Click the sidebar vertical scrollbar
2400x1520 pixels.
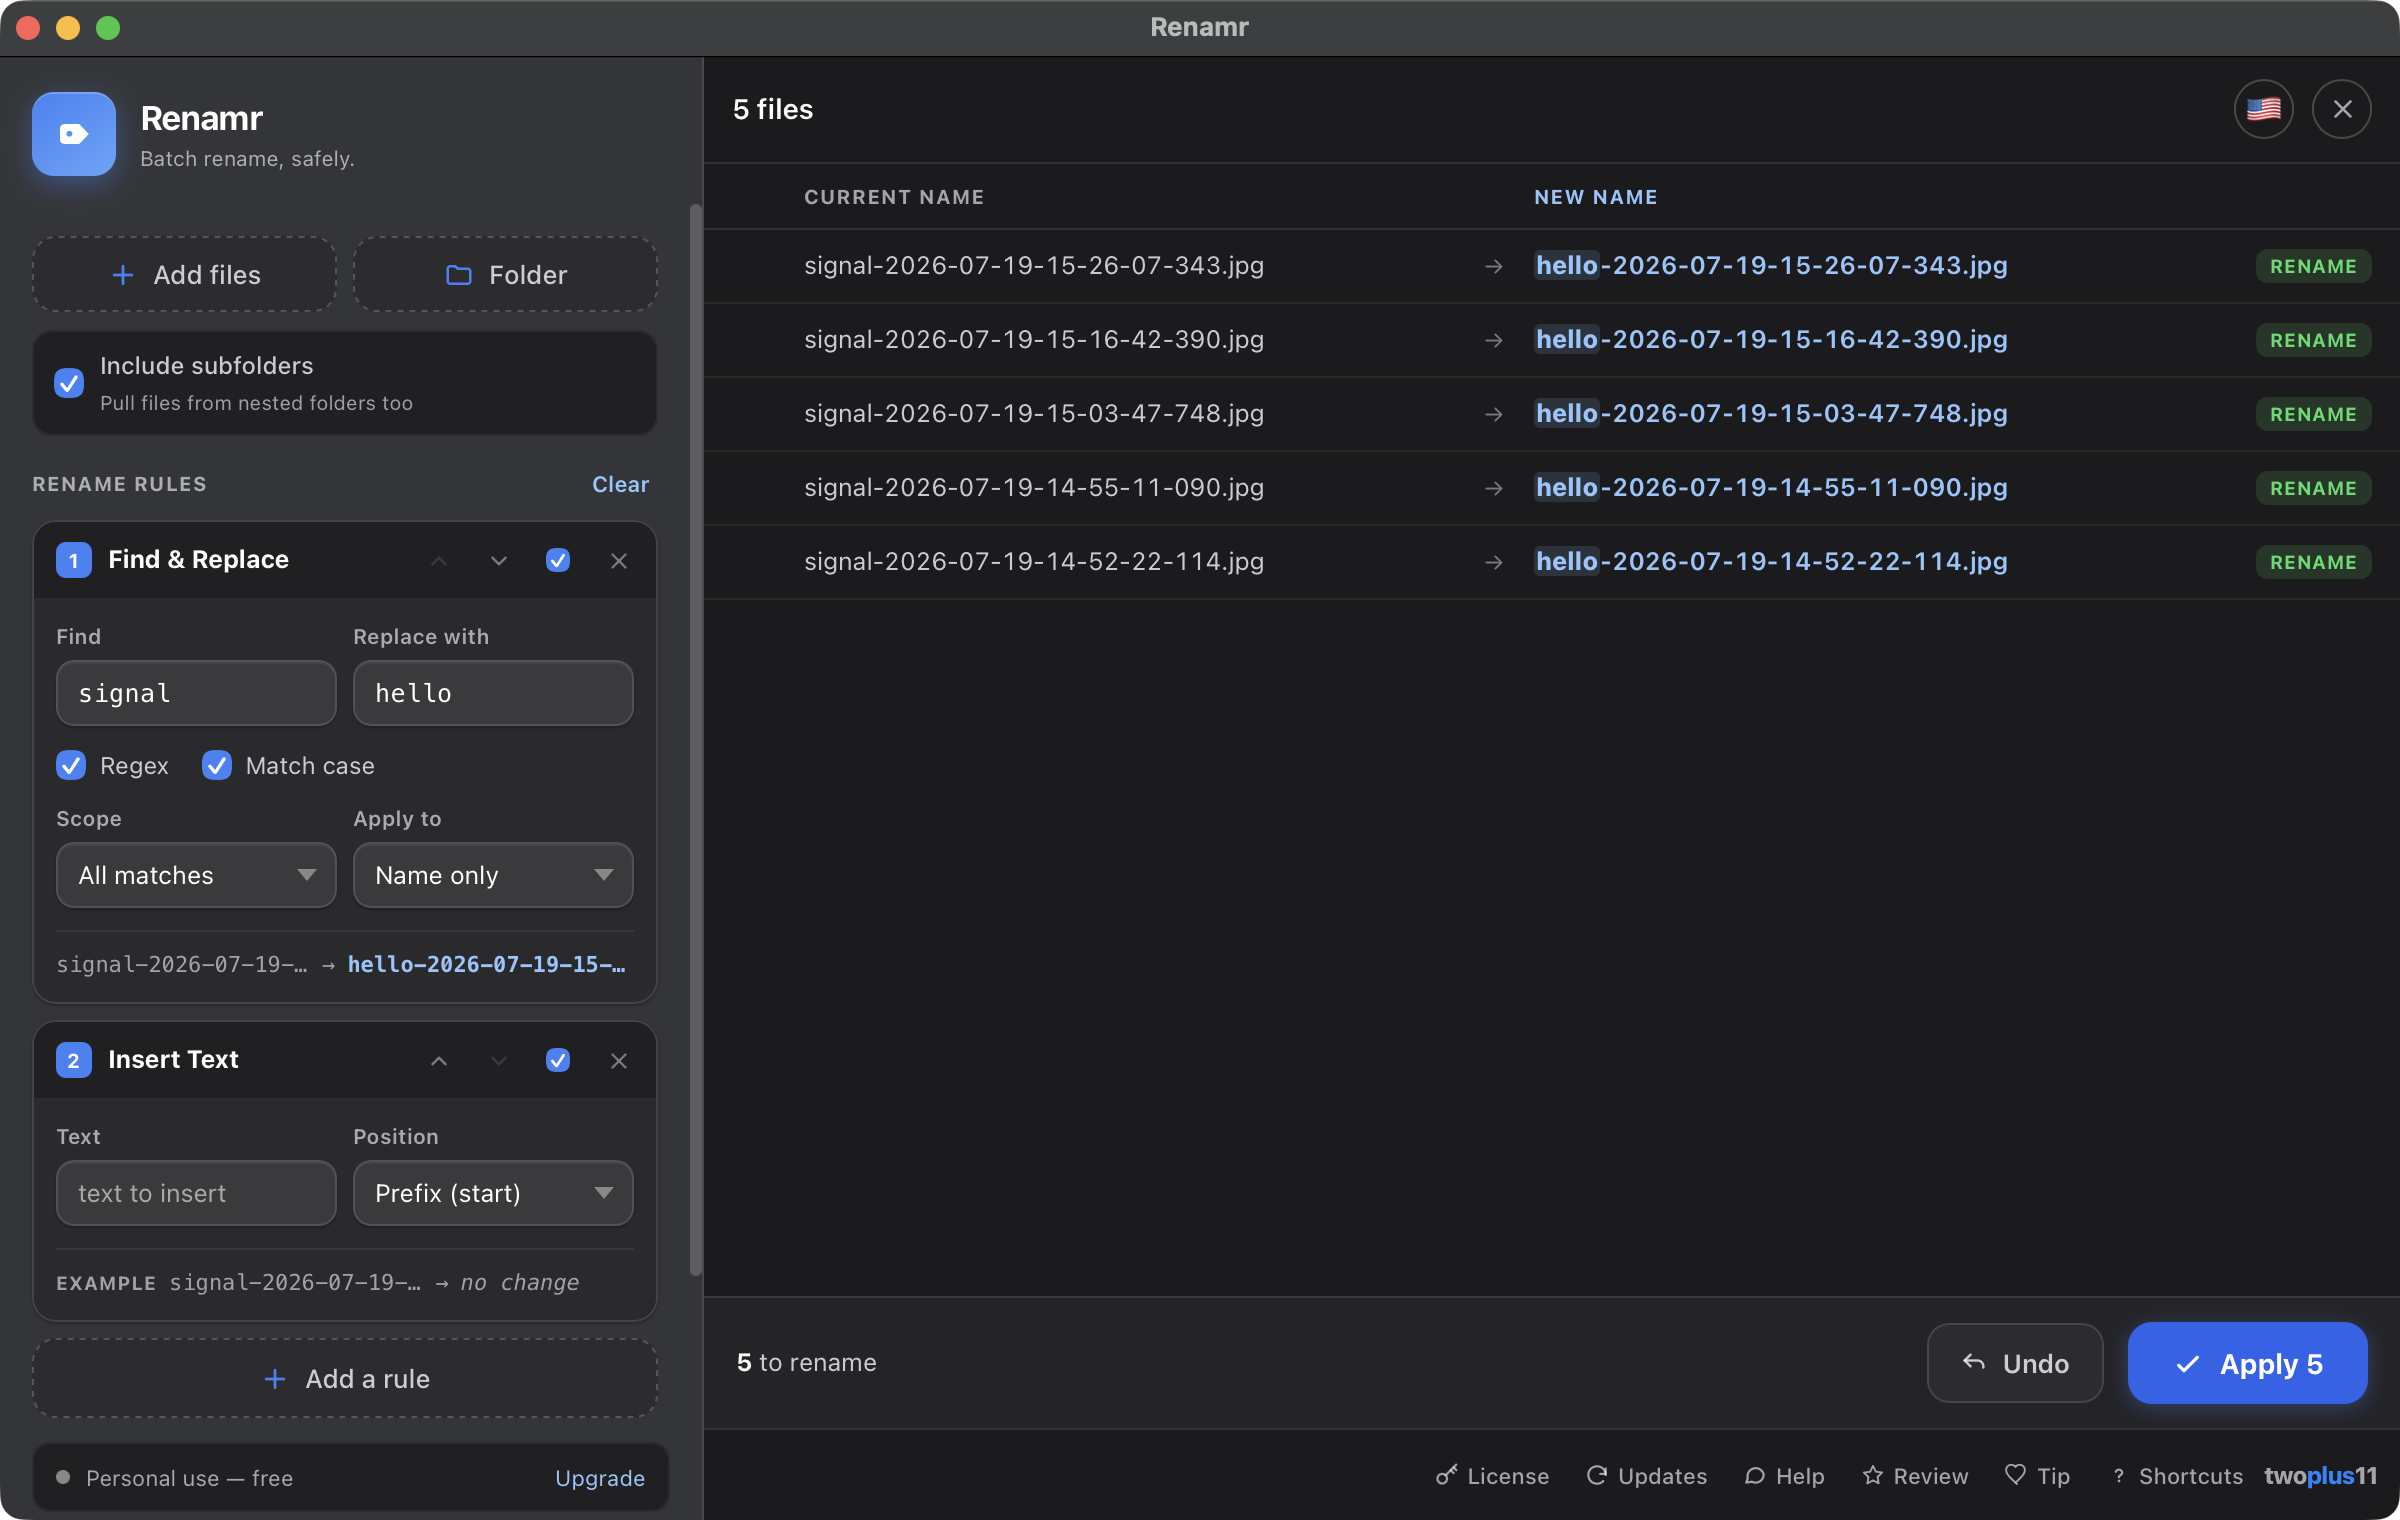[x=696, y=740]
